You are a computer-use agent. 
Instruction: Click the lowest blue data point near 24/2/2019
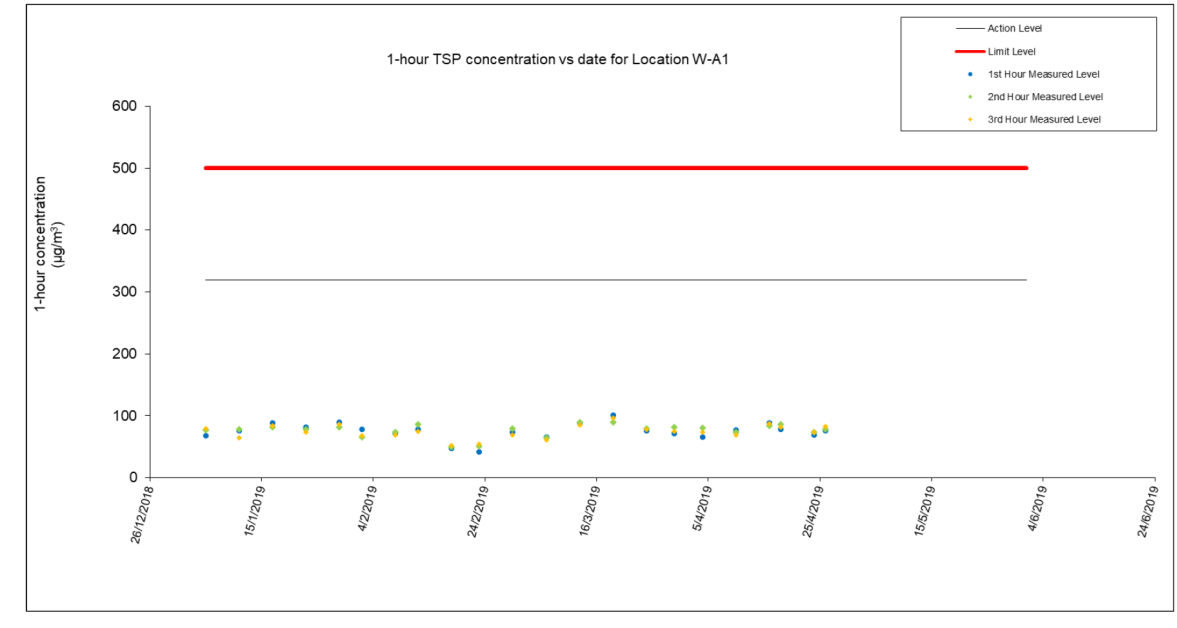pyautogui.click(x=479, y=452)
